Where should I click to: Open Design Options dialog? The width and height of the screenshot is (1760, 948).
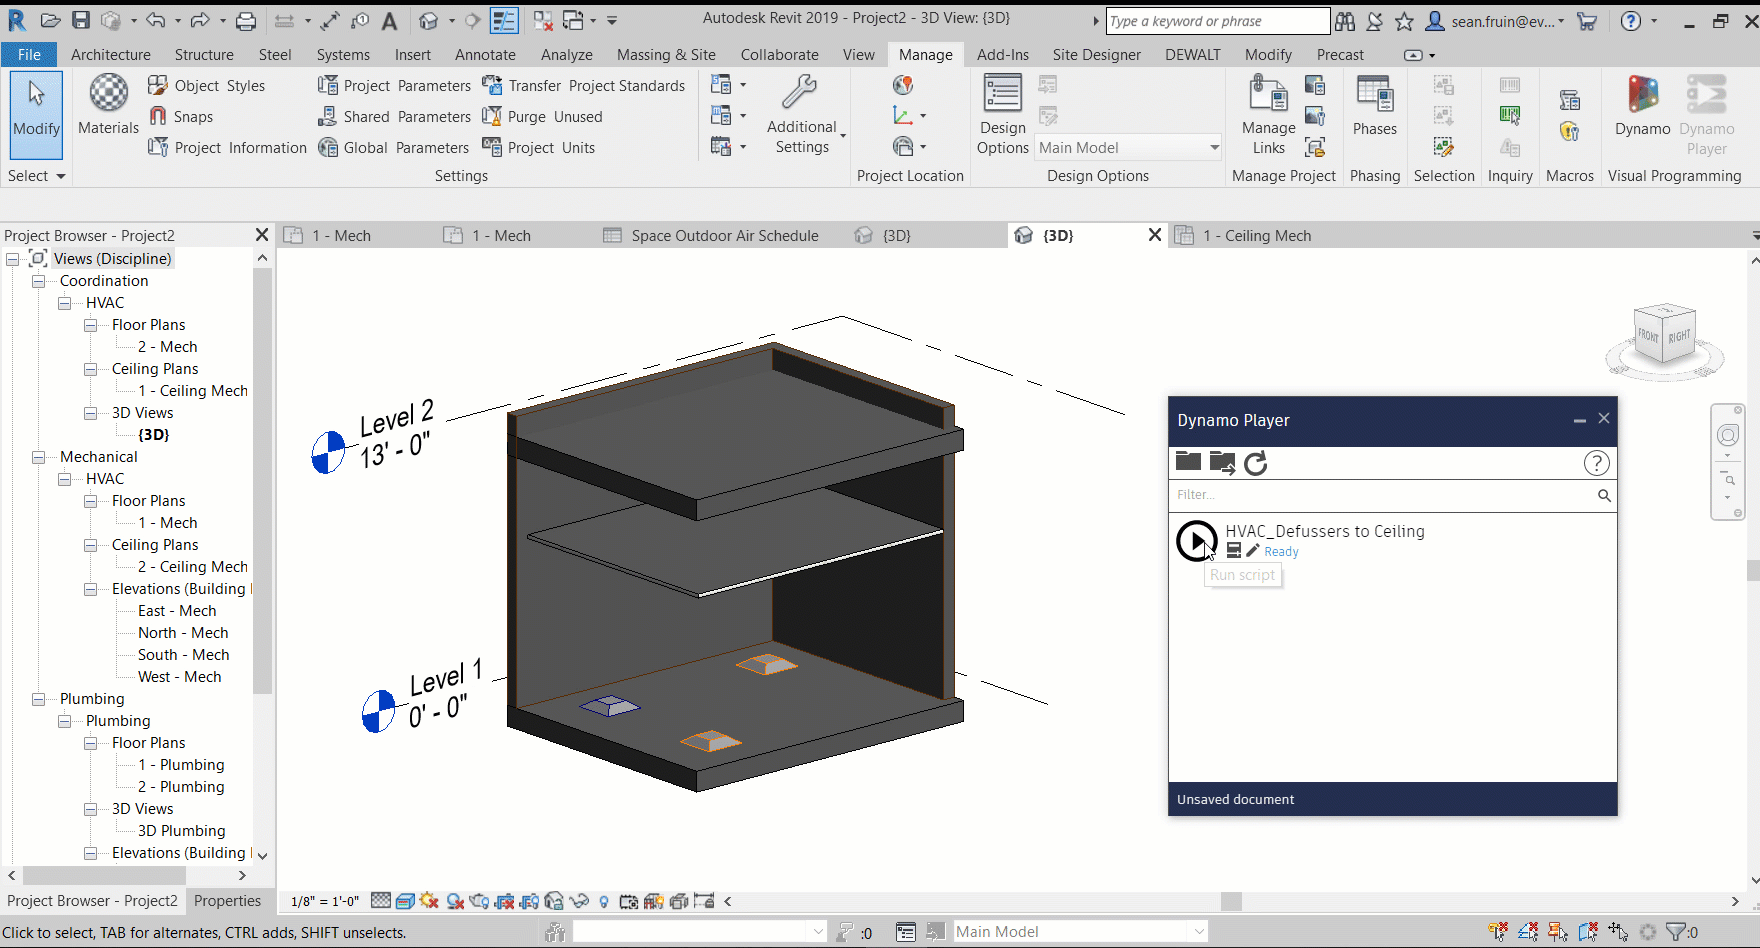coord(1002,115)
